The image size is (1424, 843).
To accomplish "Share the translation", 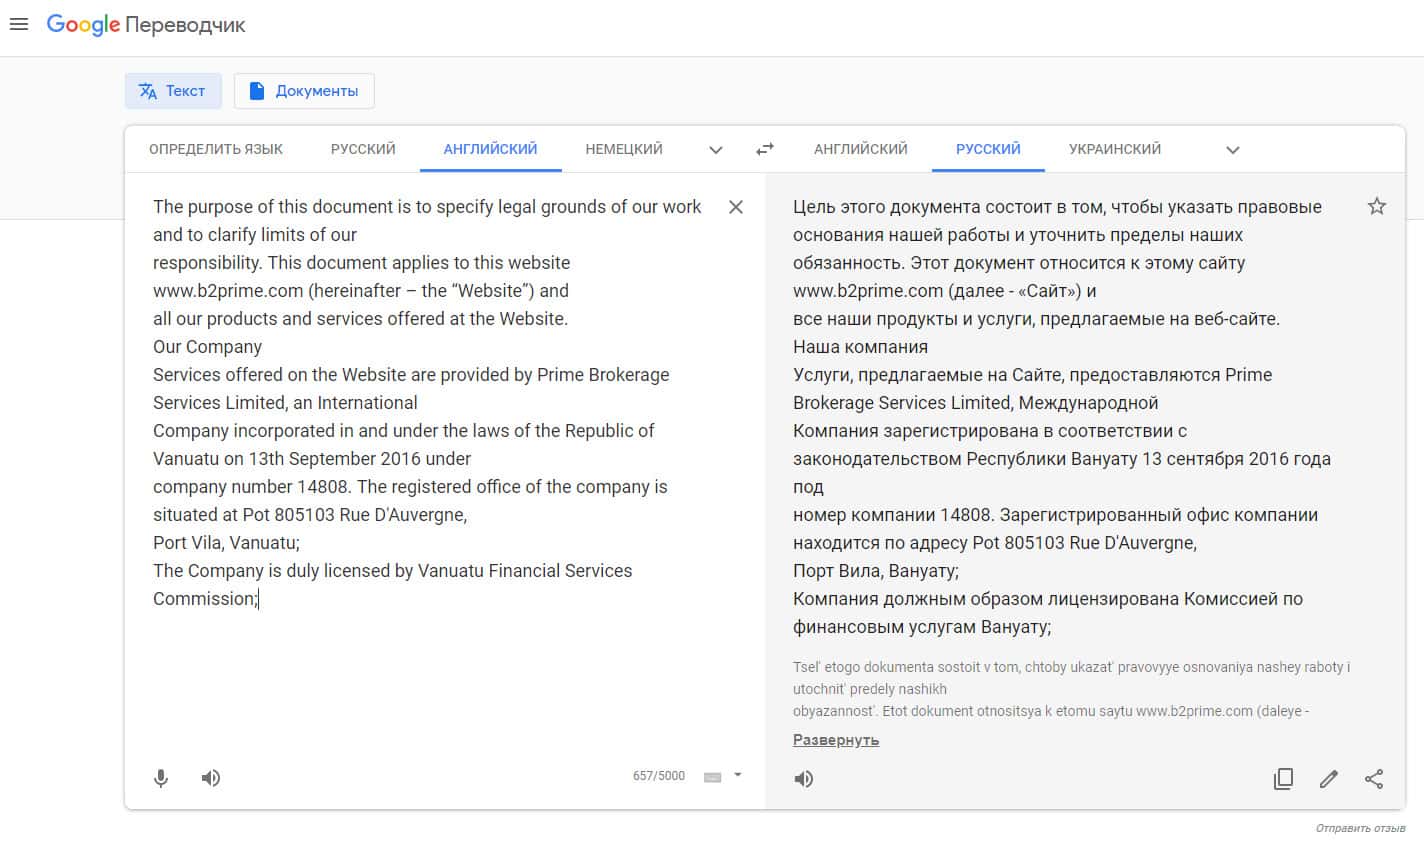I will 1375,779.
